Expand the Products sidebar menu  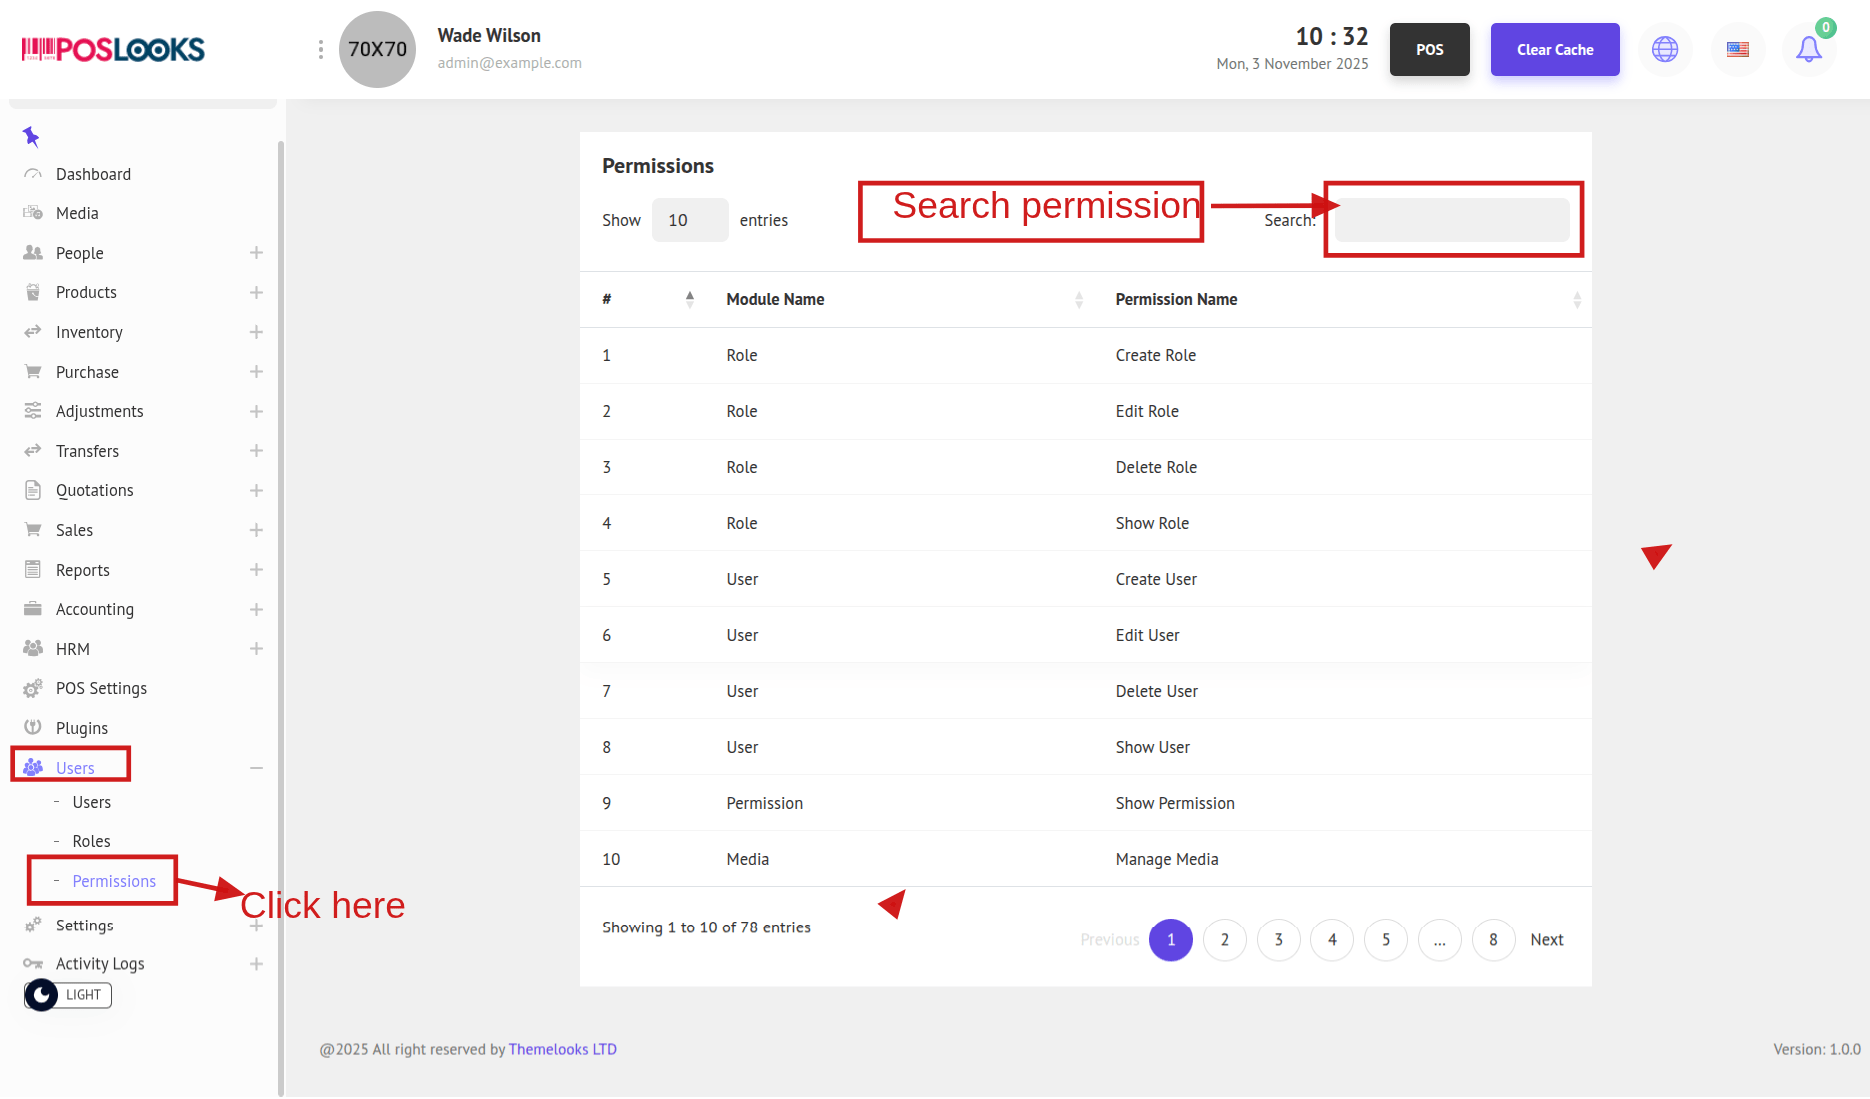click(256, 292)
